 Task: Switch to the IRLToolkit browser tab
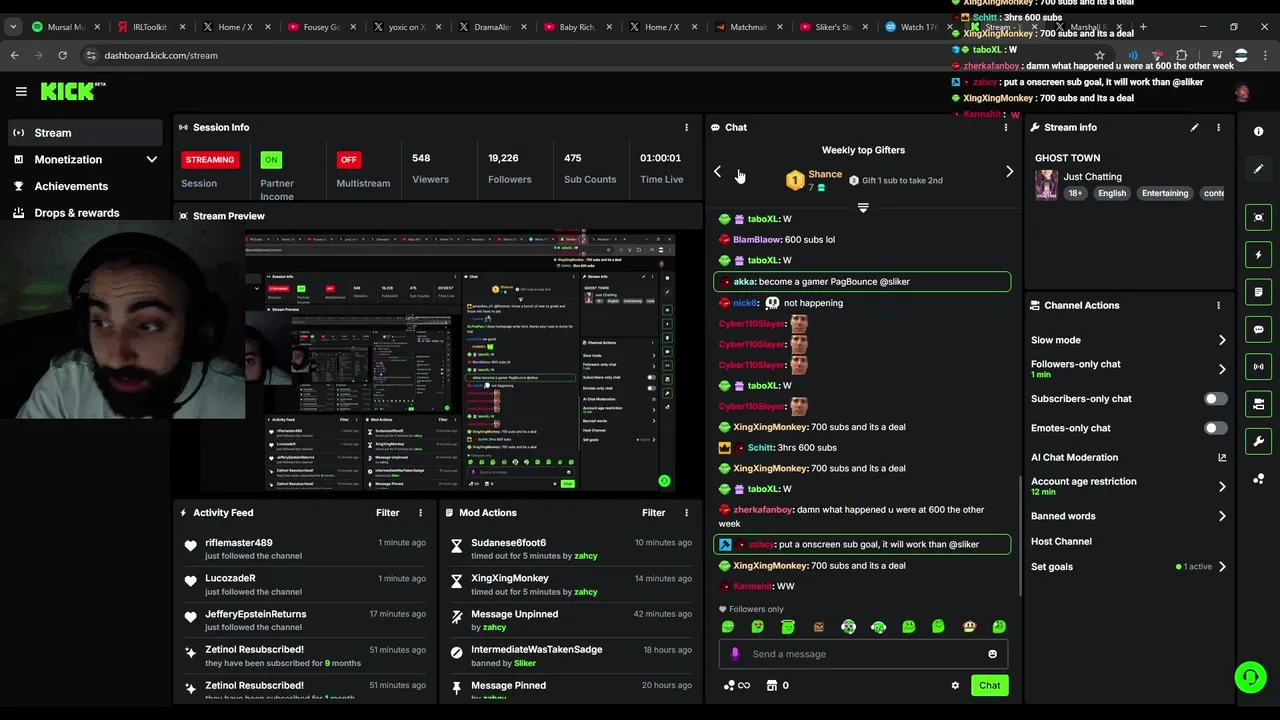click(150, 27)
